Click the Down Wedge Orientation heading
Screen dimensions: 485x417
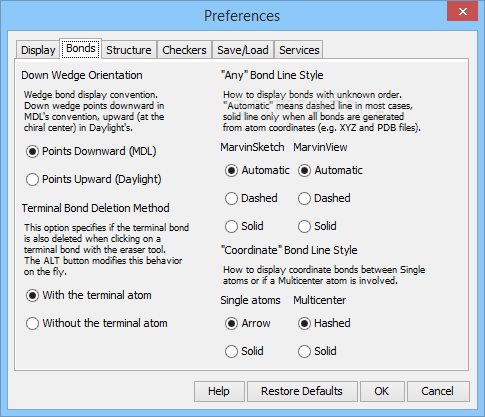click(82, 75)
